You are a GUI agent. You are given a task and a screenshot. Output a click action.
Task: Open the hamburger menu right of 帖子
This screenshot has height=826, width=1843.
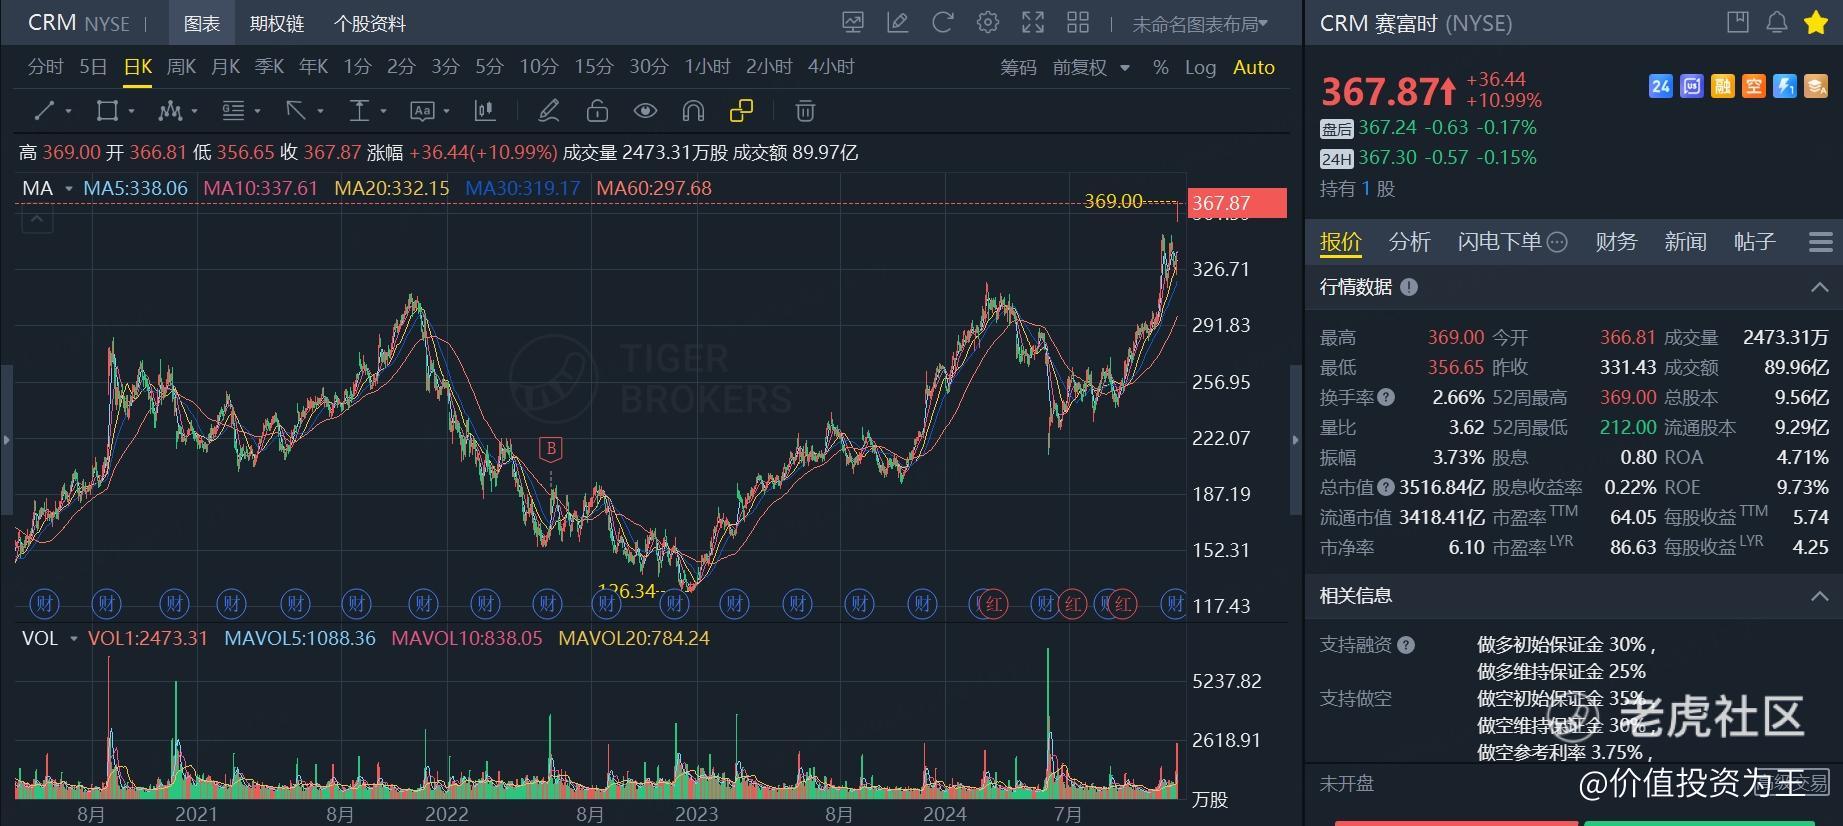coord(1821,242)
